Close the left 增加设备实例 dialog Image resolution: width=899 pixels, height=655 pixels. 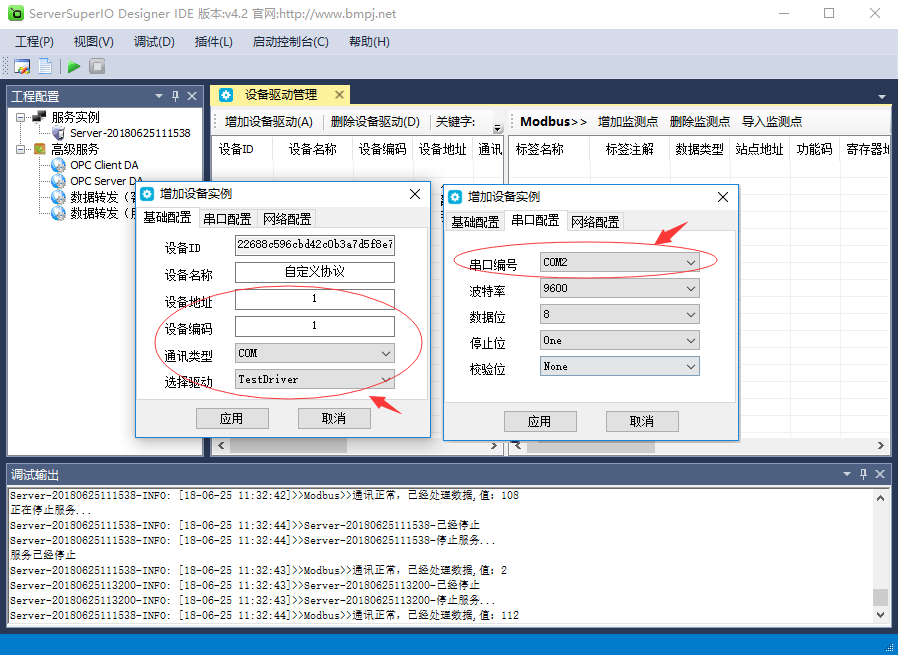(415, 194)
